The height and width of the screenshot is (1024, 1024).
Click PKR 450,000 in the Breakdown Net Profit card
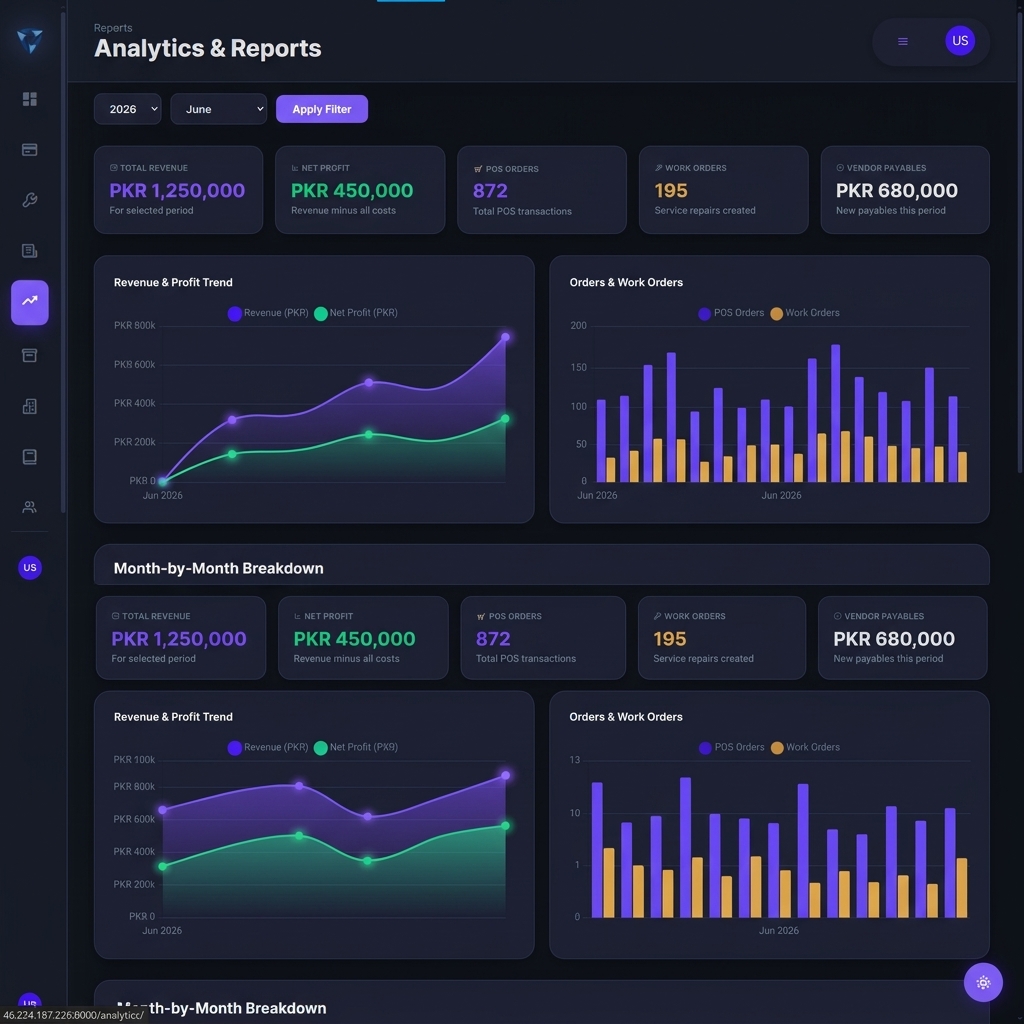(354, 639)
